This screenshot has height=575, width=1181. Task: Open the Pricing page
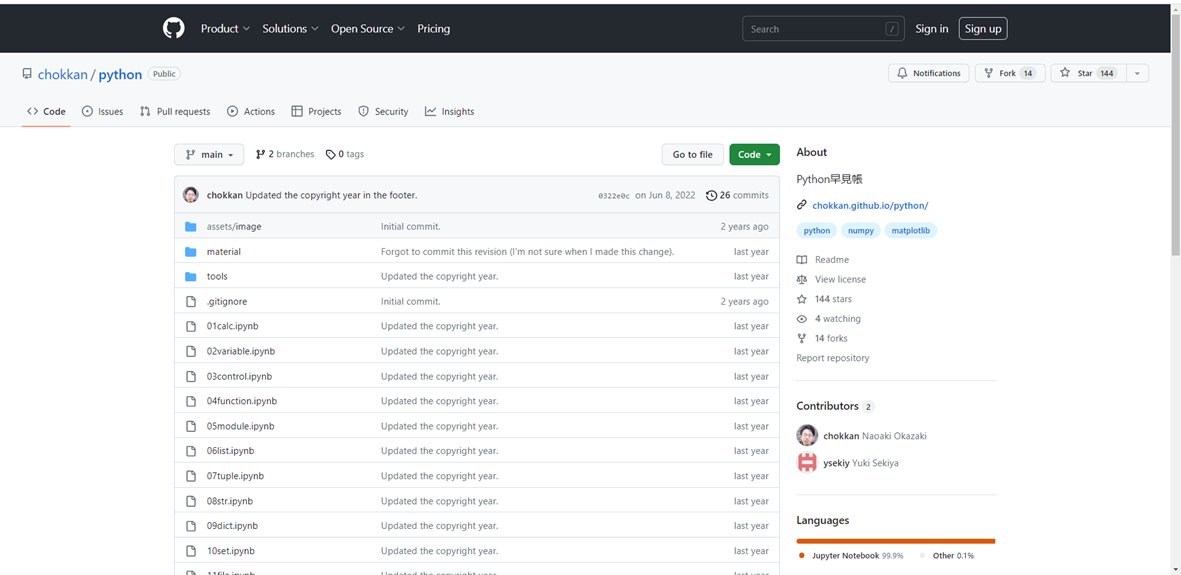point(434,29)
